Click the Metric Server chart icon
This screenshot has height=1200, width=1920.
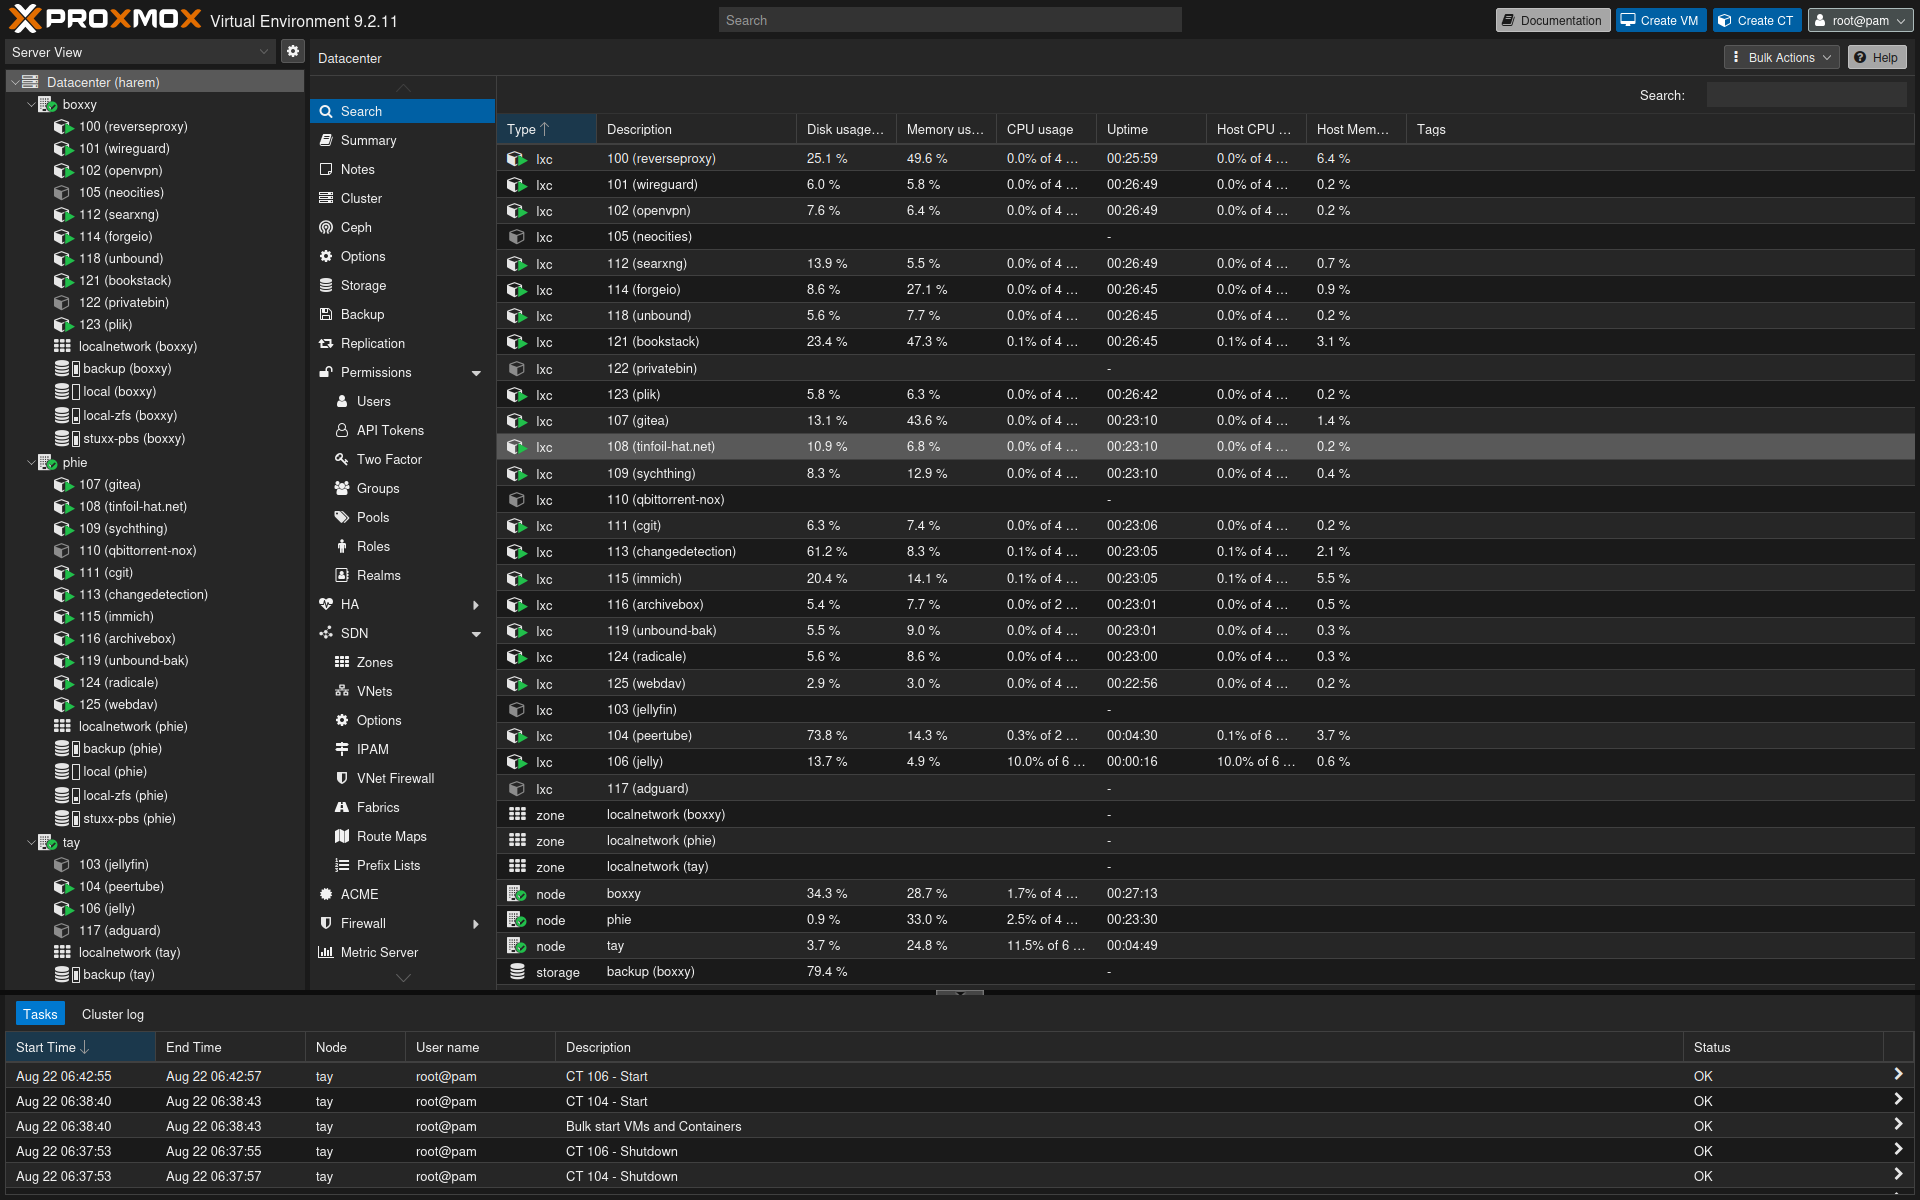coord(326,953)
